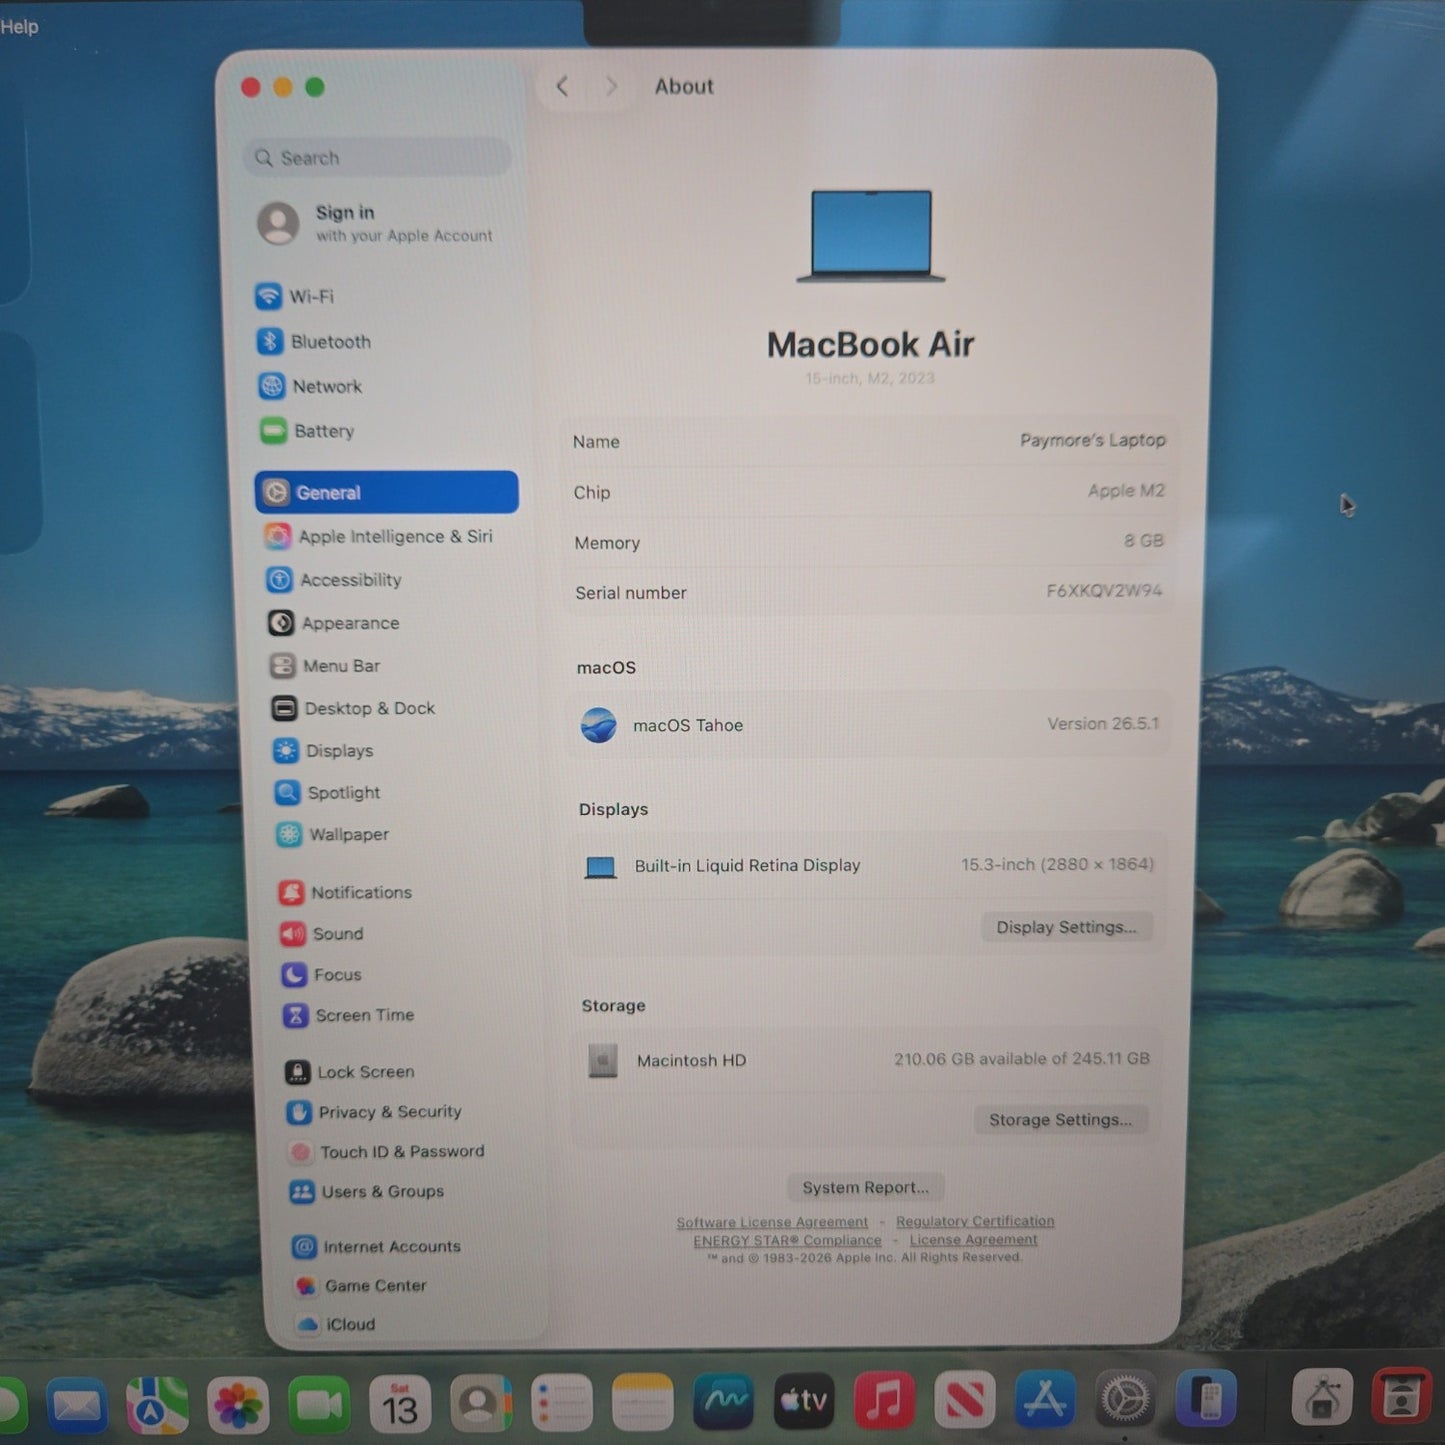This screenshot has height=1445, width=1445.
Task: Click the macOS Tahoe row
Action: pos(868,724)
